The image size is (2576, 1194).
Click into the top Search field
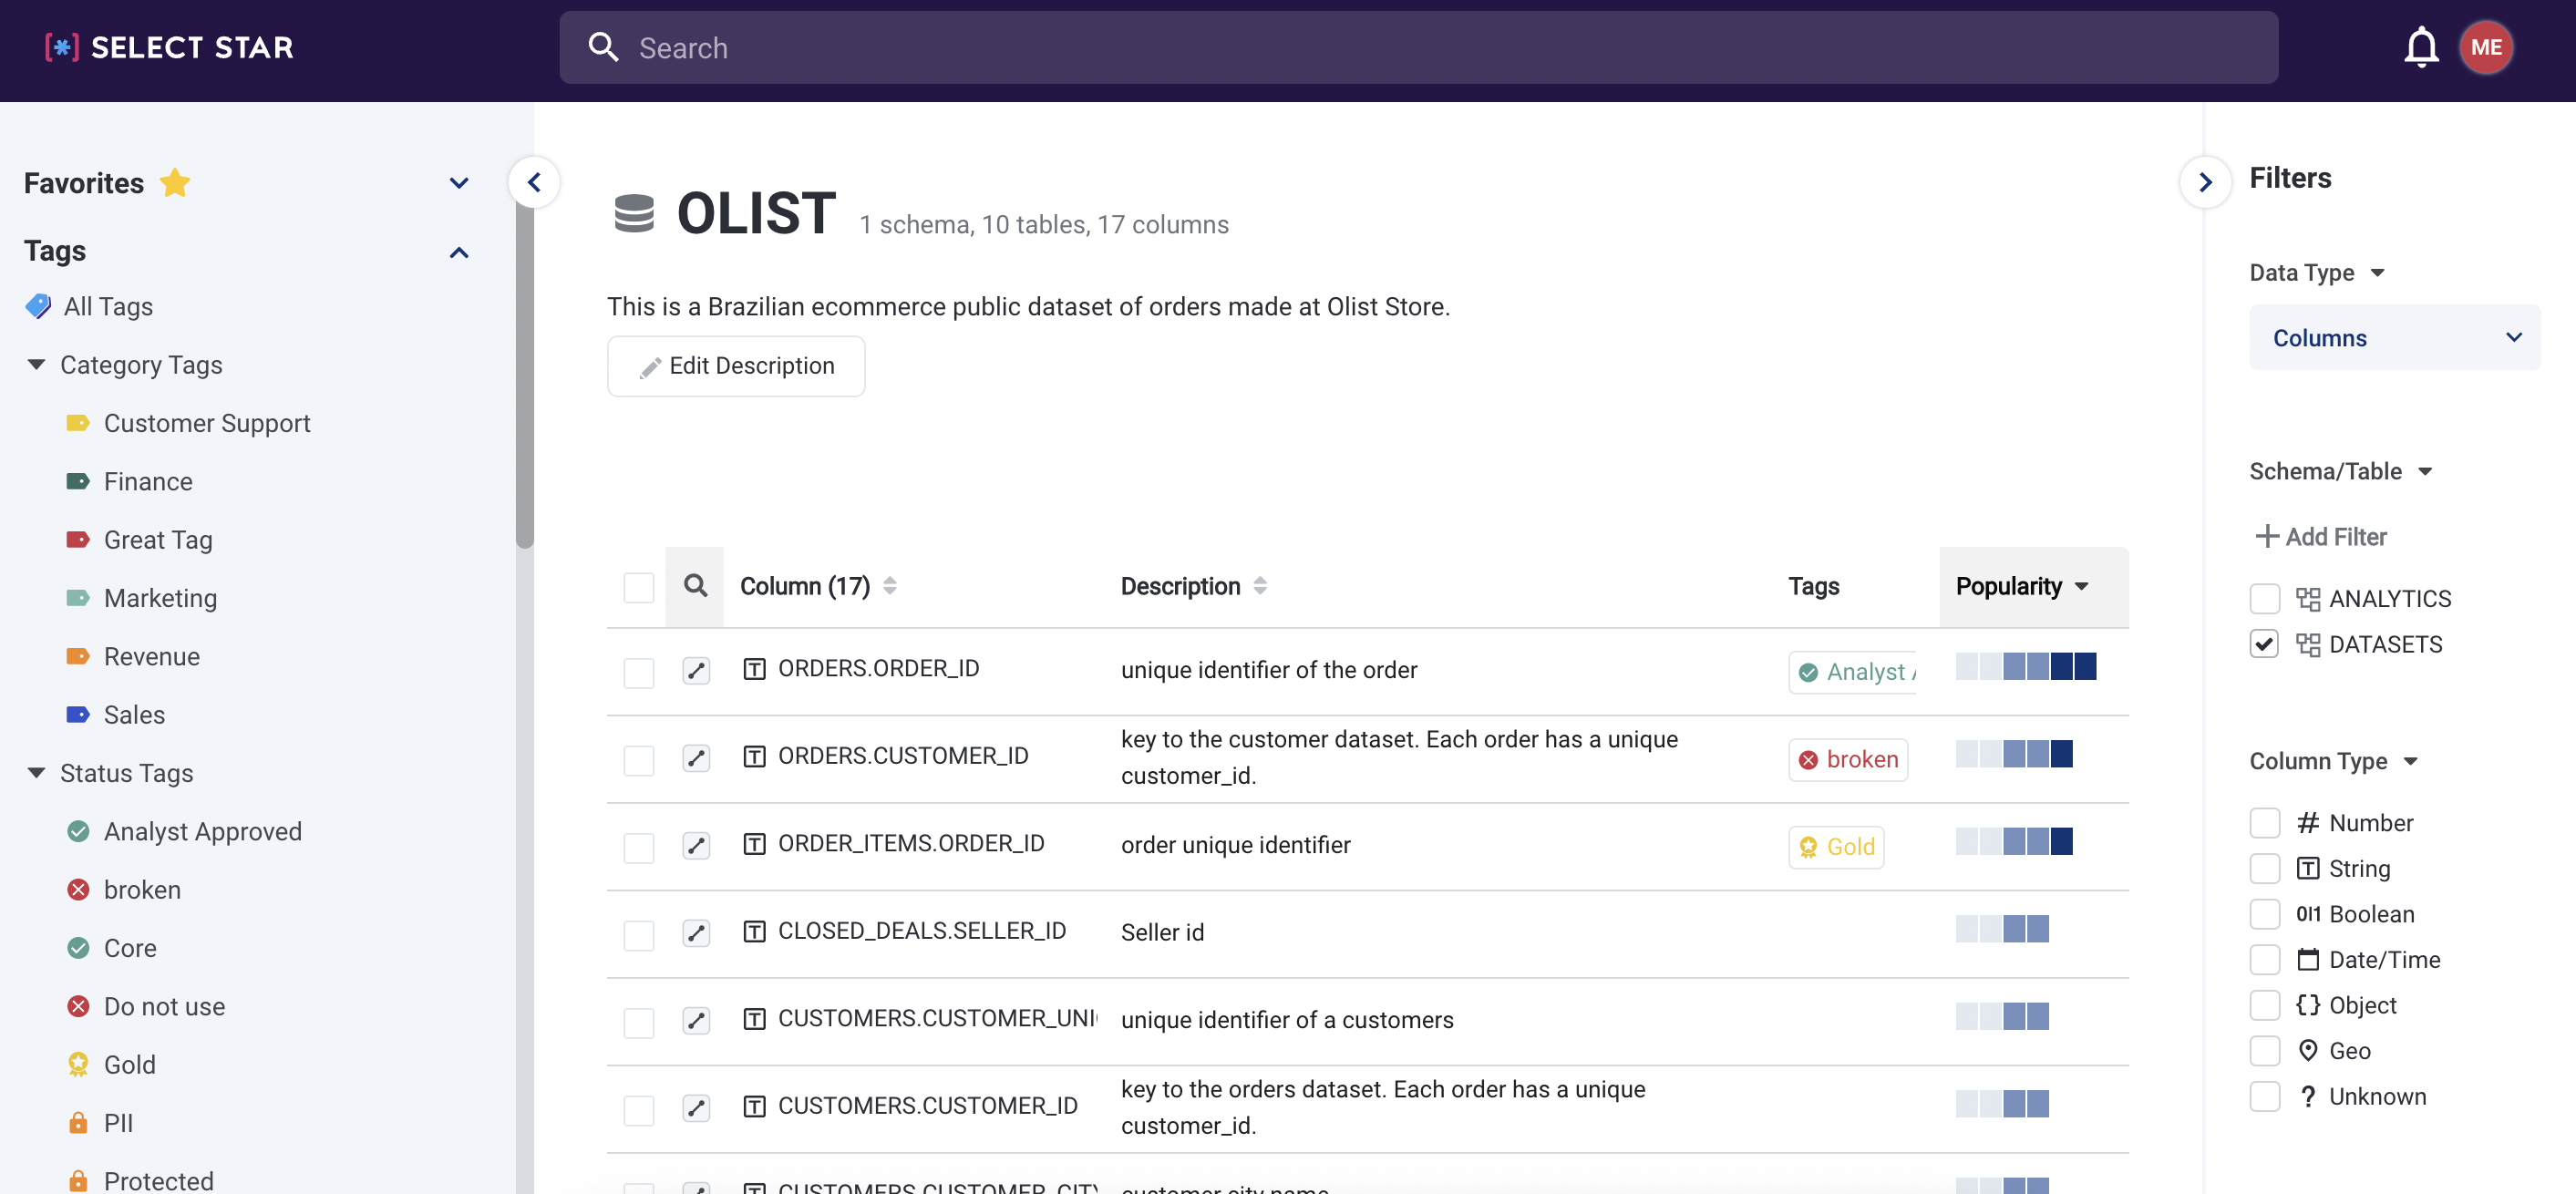1417,47
